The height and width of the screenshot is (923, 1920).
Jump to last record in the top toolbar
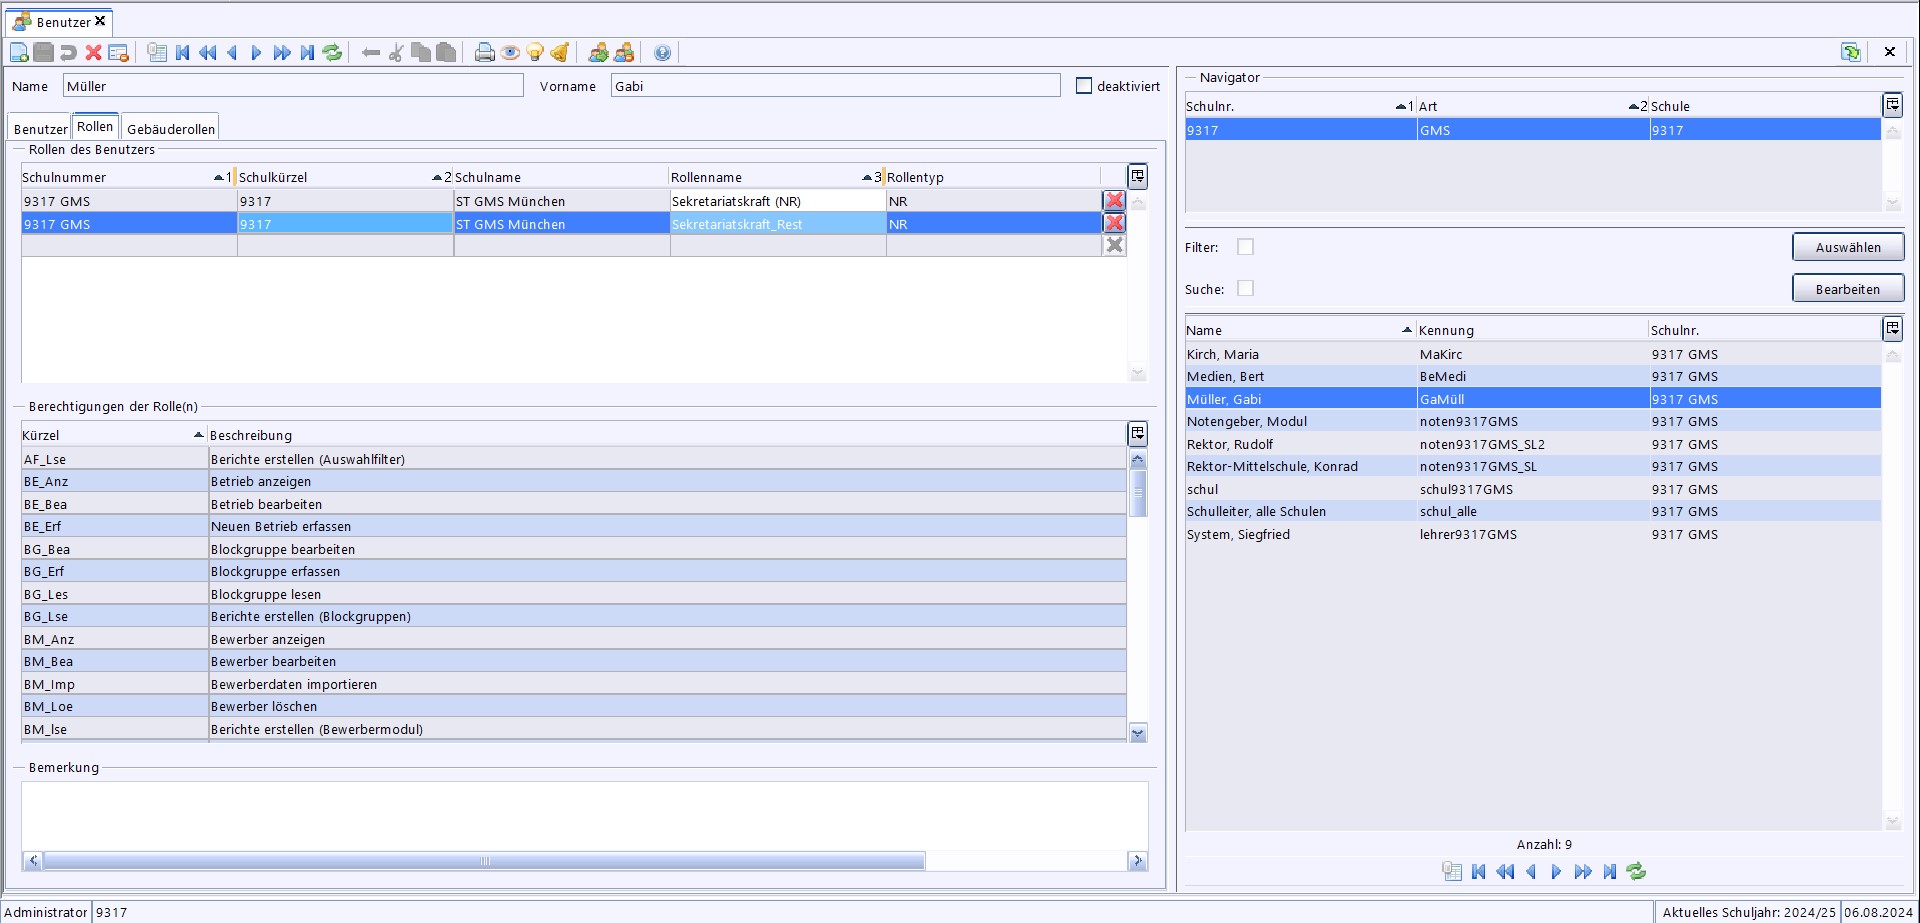(x=307, y=53)
